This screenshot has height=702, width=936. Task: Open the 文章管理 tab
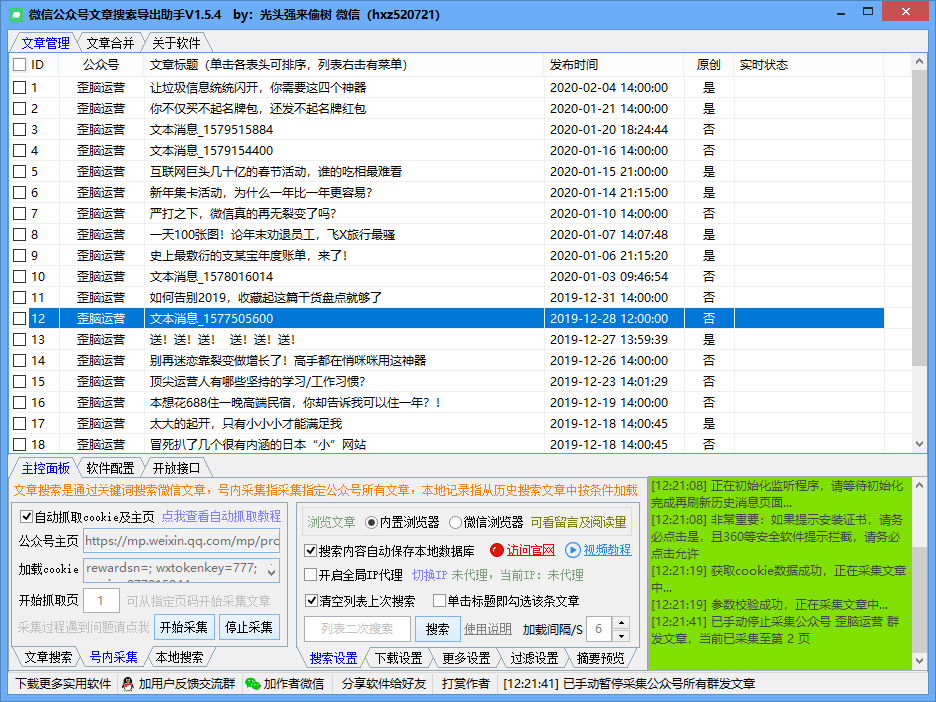(45, 43)
